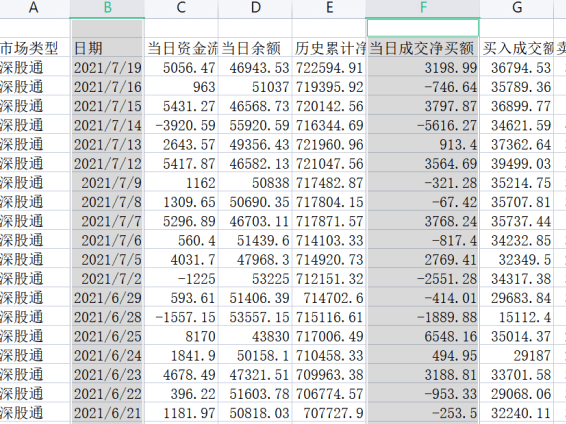Click cell with value 716344.69
The height and width of the screenshot is (424, 566).
click(x=329, y=125)
